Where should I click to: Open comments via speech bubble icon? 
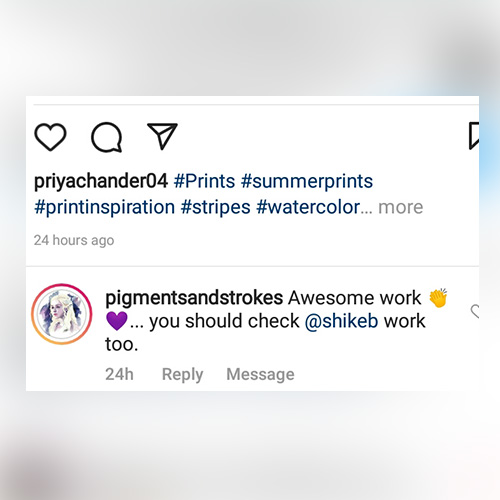107,137
